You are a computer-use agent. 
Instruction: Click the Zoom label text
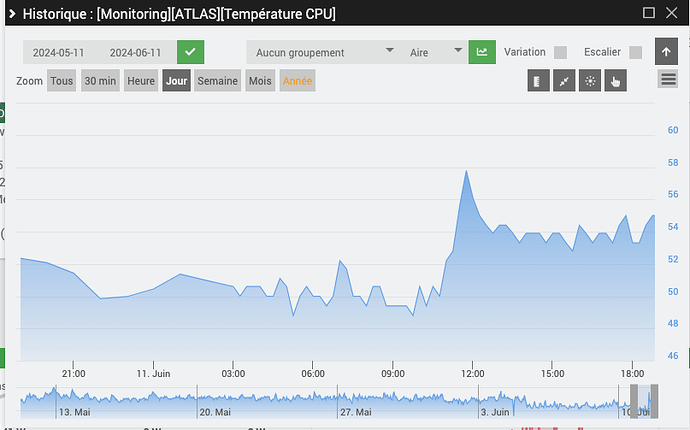(29, 81)
